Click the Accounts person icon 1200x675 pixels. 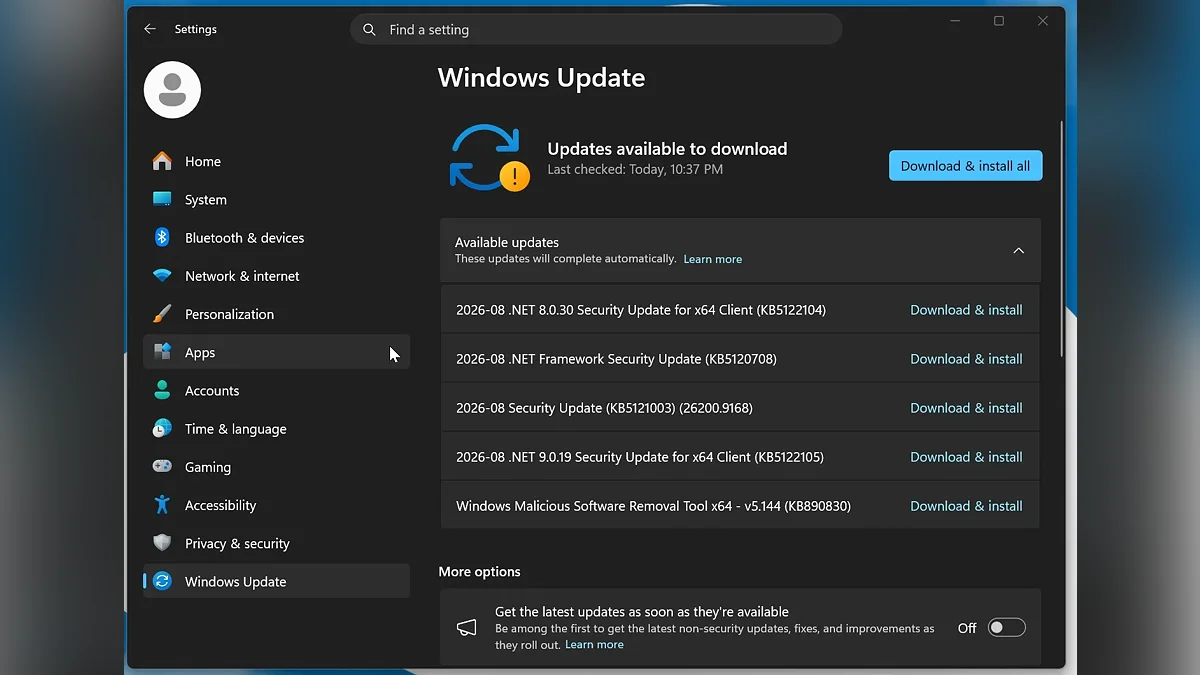pyautogui.click(x=162, y=390)
